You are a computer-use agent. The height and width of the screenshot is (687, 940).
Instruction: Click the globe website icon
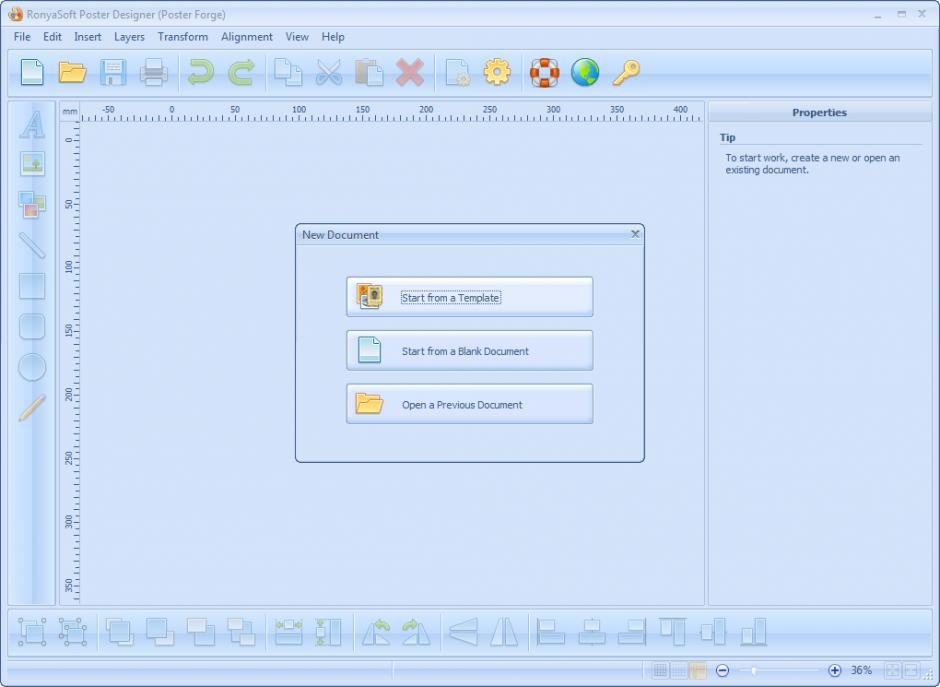point(585,73)
